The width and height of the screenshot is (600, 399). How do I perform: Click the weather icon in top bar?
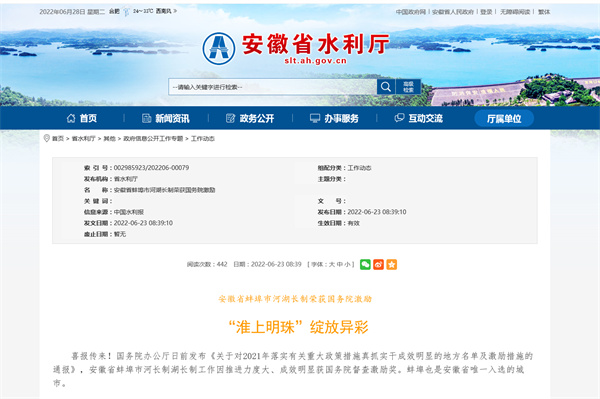(x=126, y=12)
